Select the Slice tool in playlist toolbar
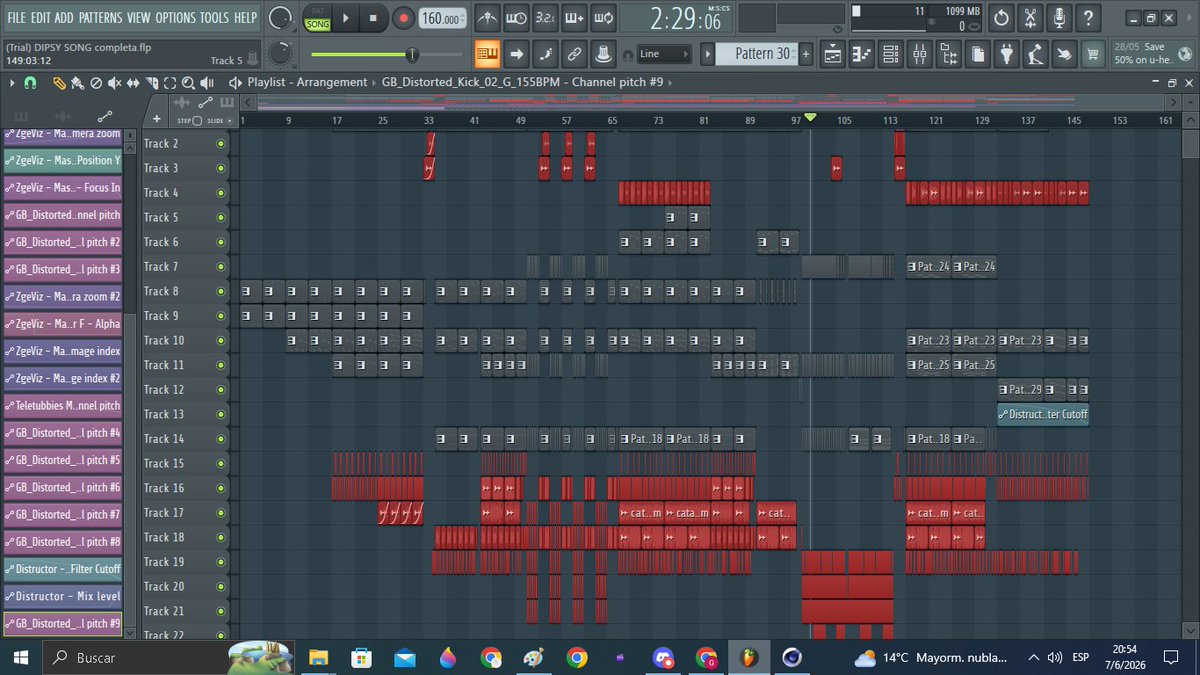The height and width of the screenshot is (675, 1200). pos(152,83)
